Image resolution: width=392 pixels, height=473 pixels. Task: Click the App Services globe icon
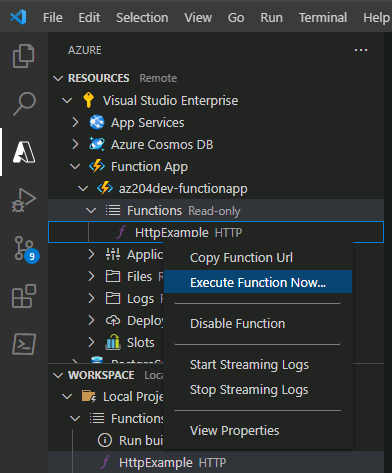pos(97,122)
